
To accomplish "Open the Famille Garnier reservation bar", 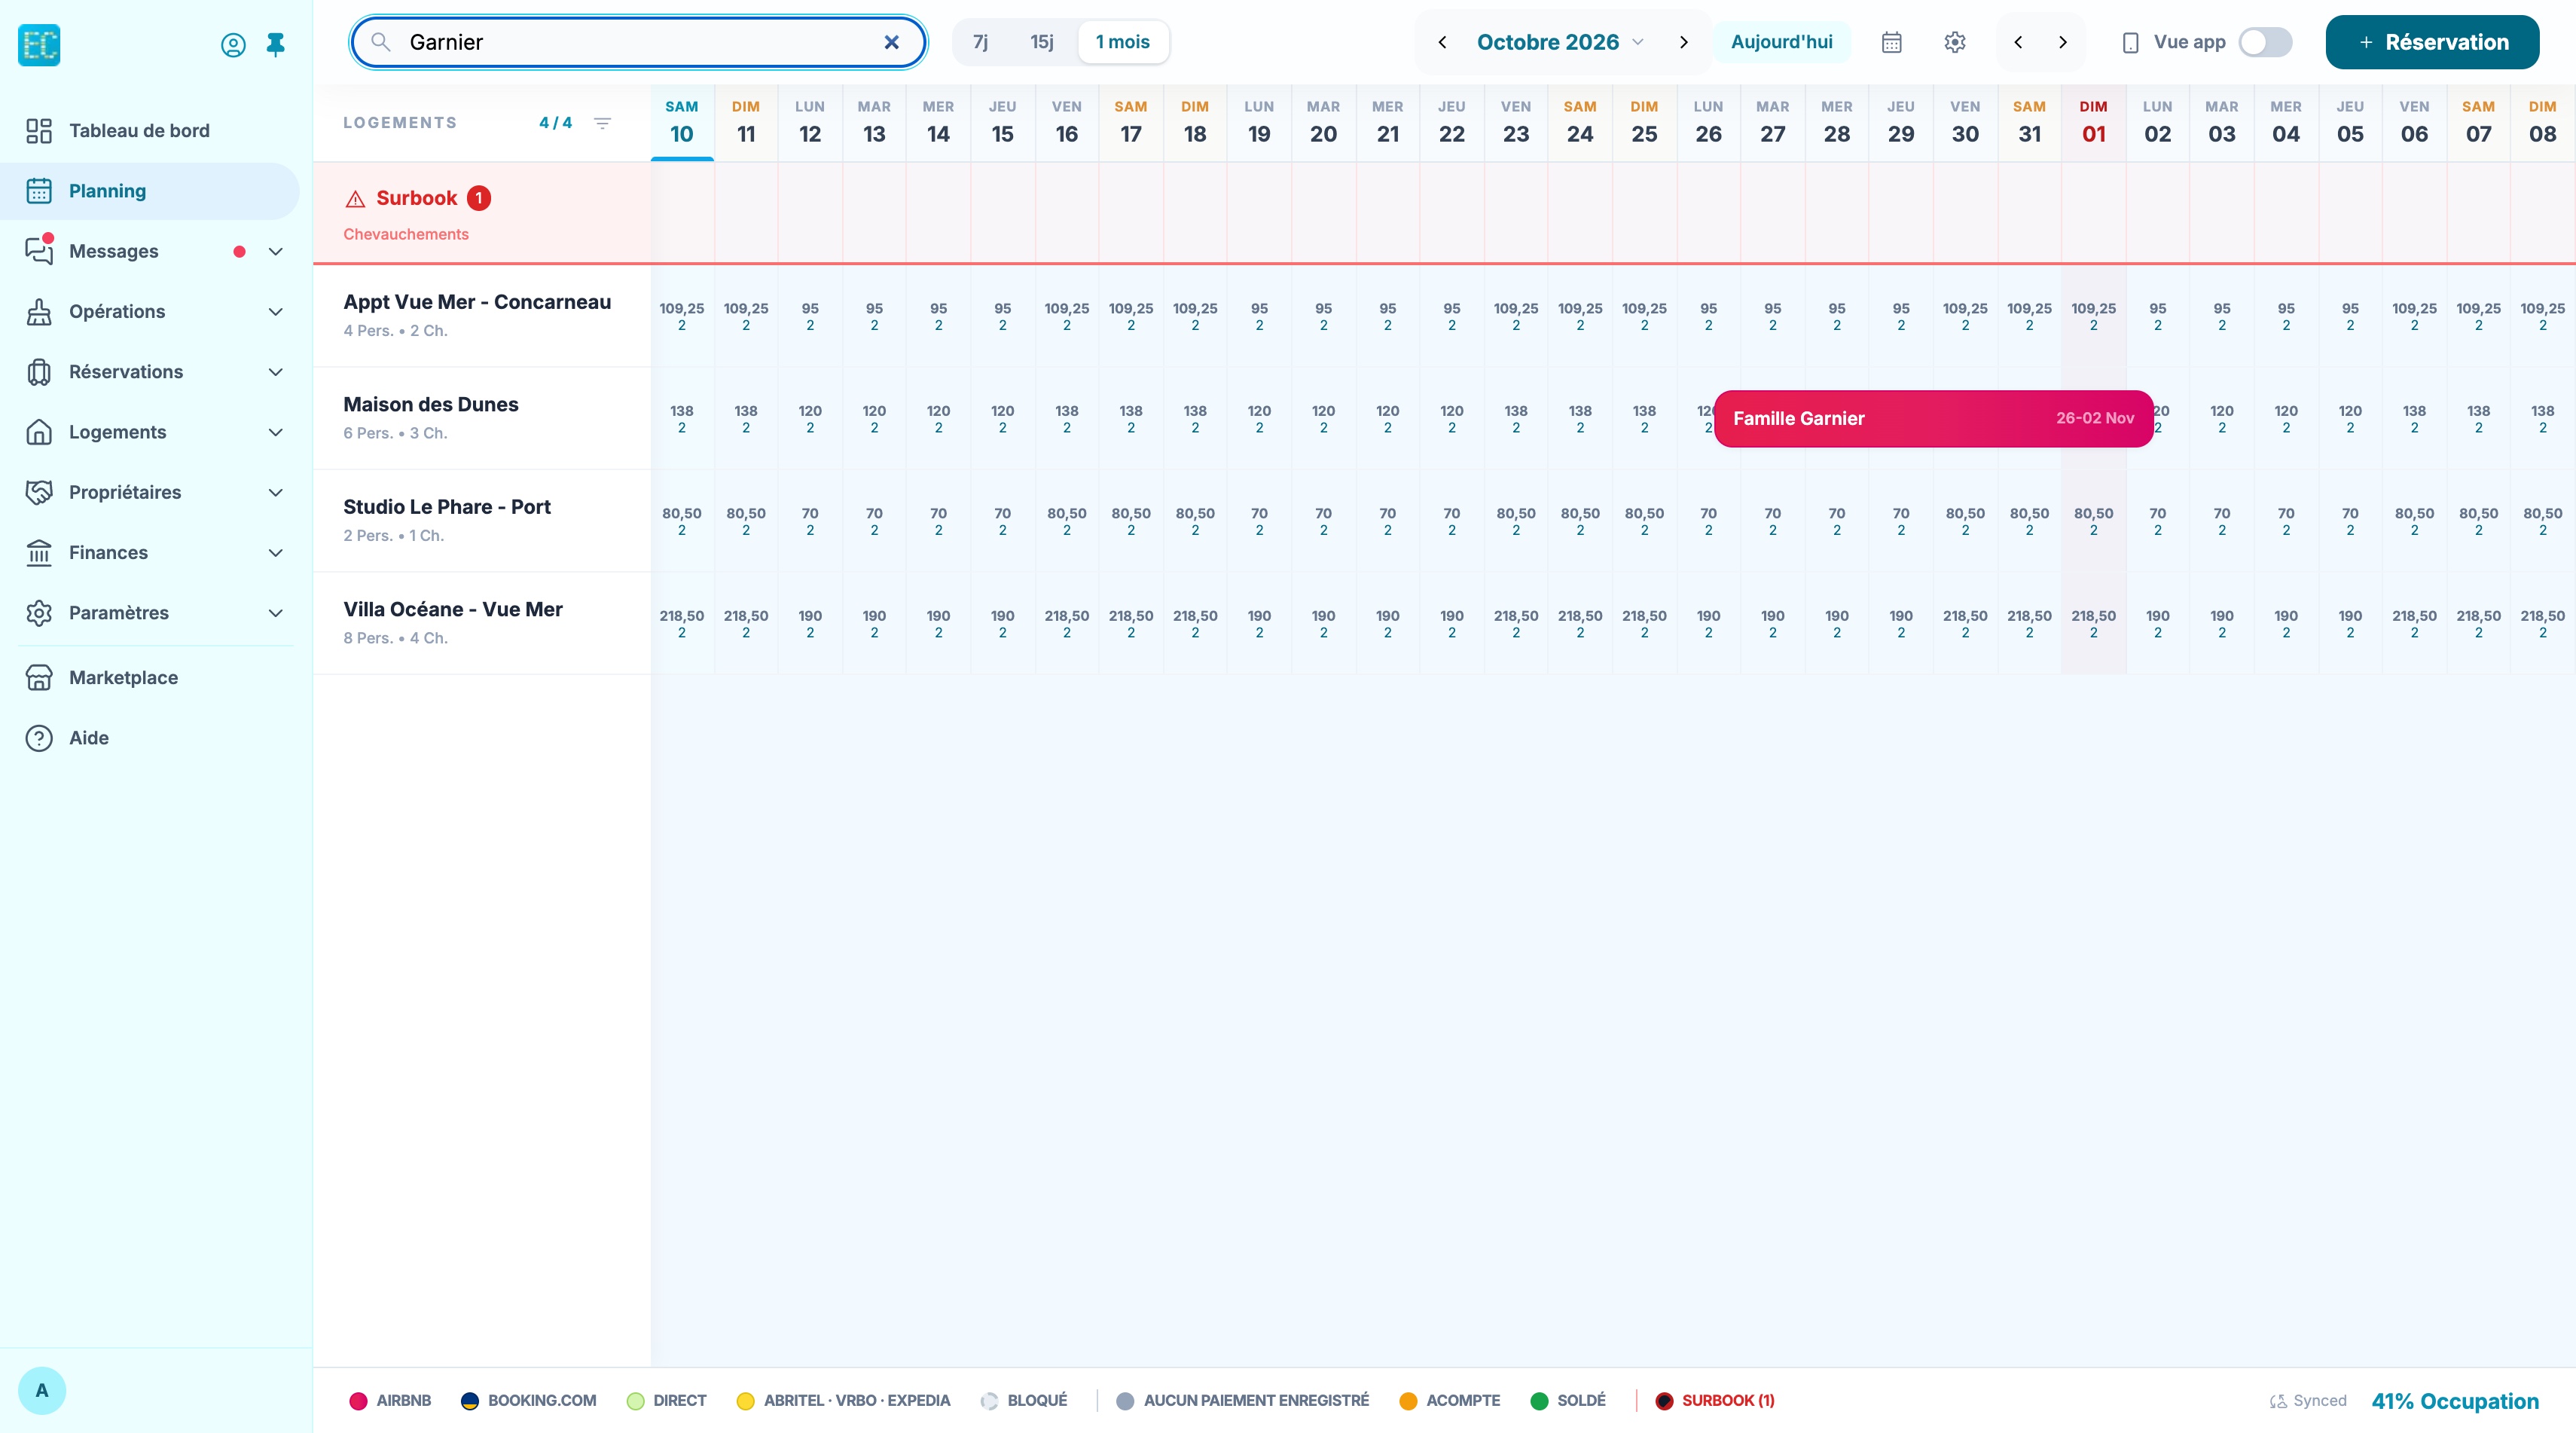I will click(x=1933, y=419).
